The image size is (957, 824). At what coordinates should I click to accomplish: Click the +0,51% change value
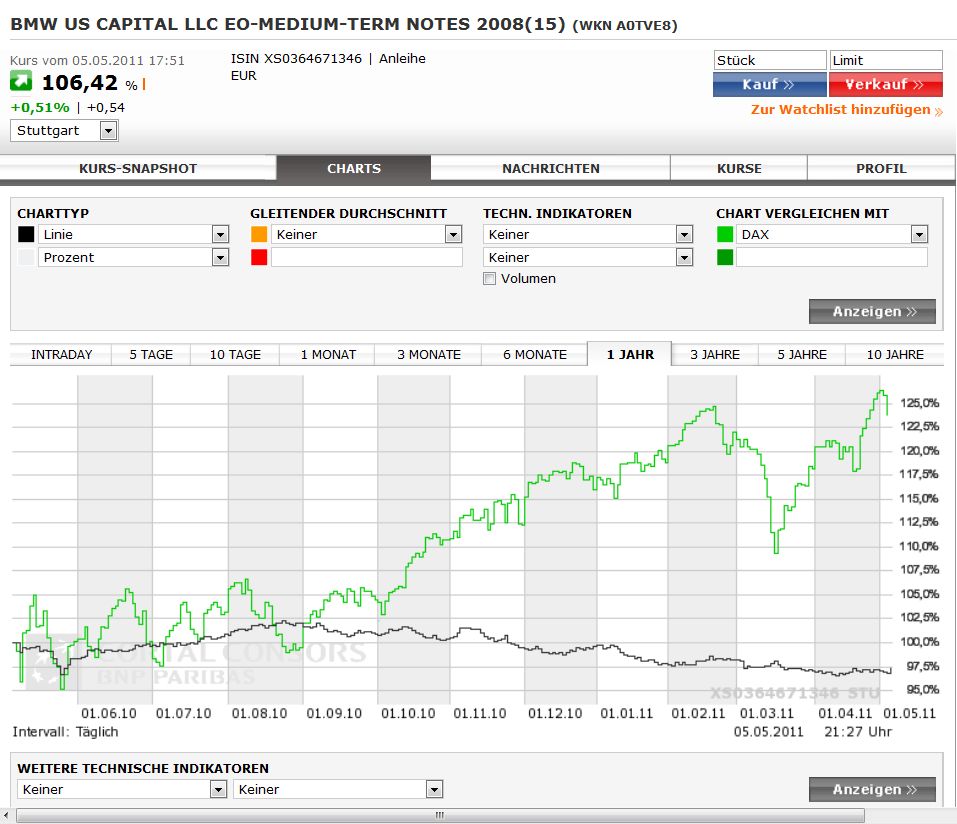40,107
